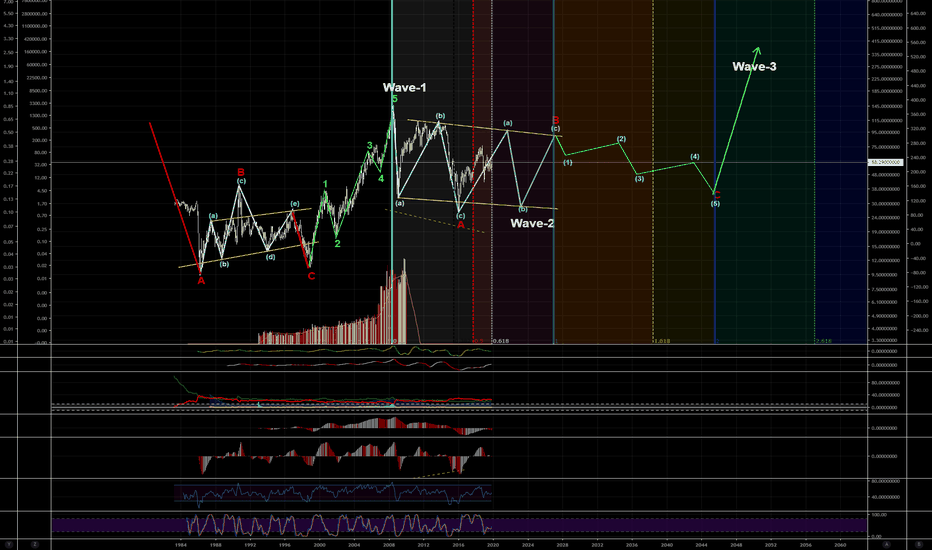
Task: Select the green wave label 5 at Wave-1 peak
Action: 395,99
